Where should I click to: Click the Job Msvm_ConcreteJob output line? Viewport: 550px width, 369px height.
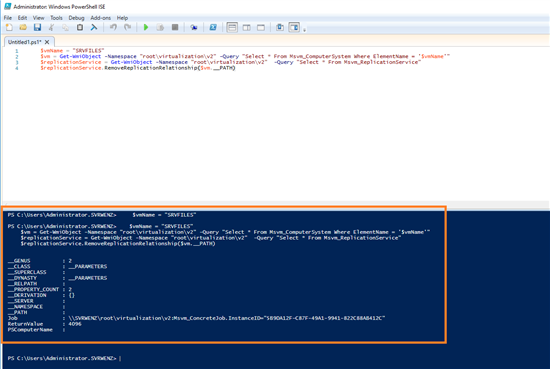pos(196,318)
